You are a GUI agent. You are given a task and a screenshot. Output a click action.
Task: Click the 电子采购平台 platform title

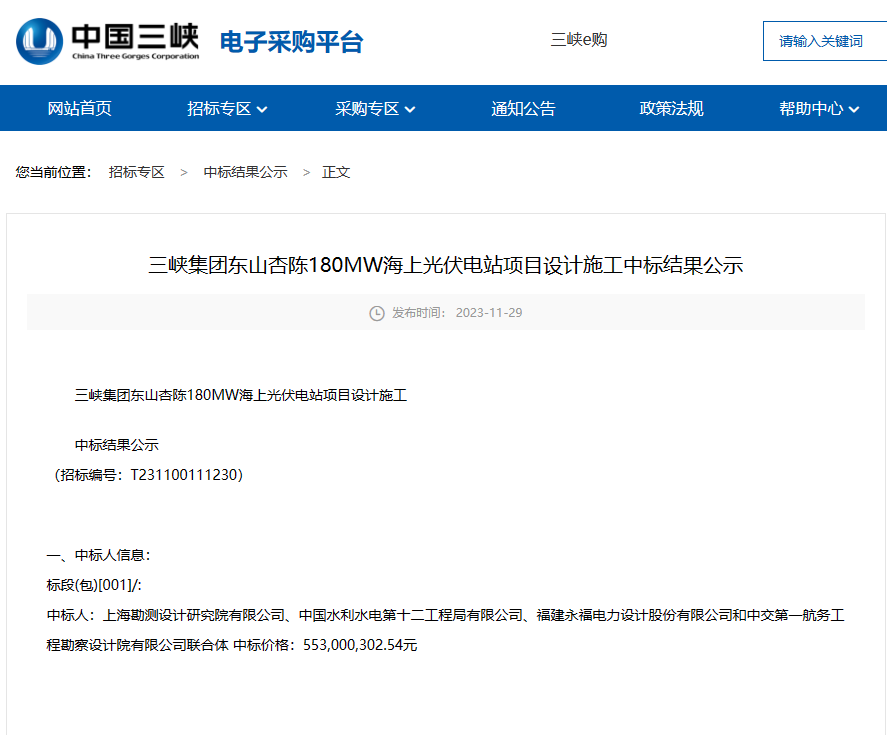[x=291, y=42]
